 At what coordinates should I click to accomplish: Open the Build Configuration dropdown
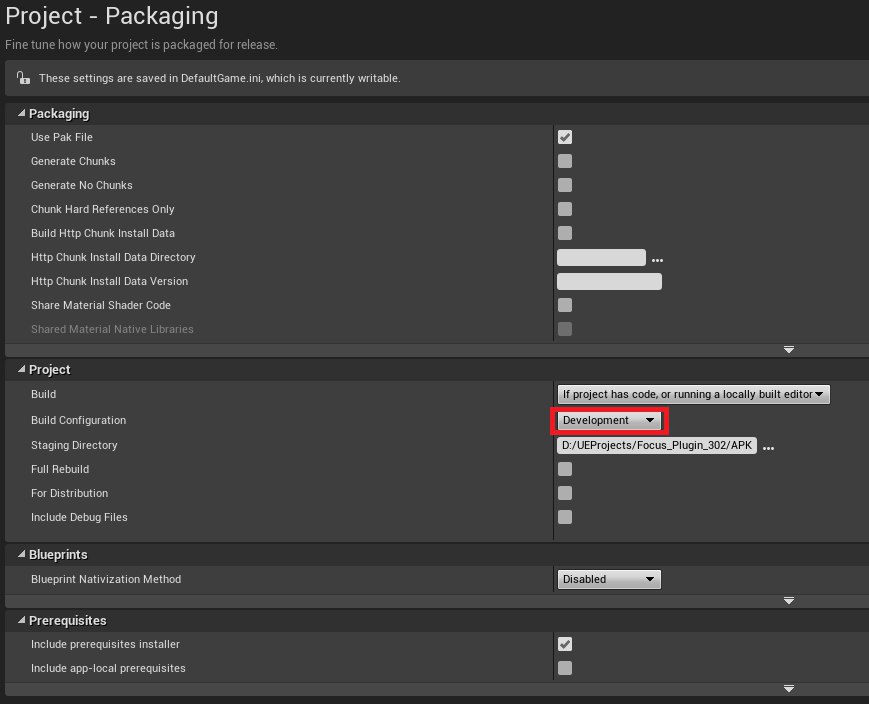point(608,421)
